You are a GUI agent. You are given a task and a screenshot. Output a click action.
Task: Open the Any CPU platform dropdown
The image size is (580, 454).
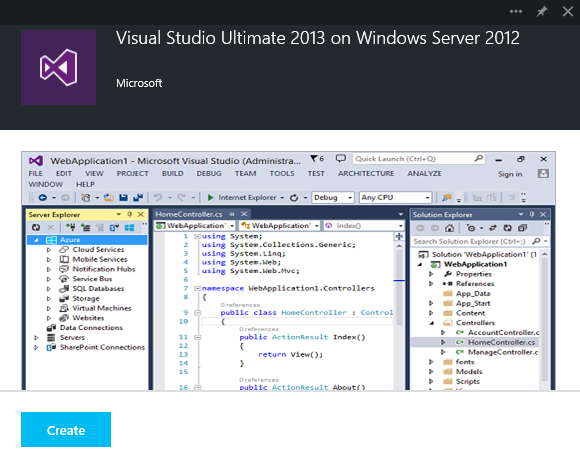(395, 198)
